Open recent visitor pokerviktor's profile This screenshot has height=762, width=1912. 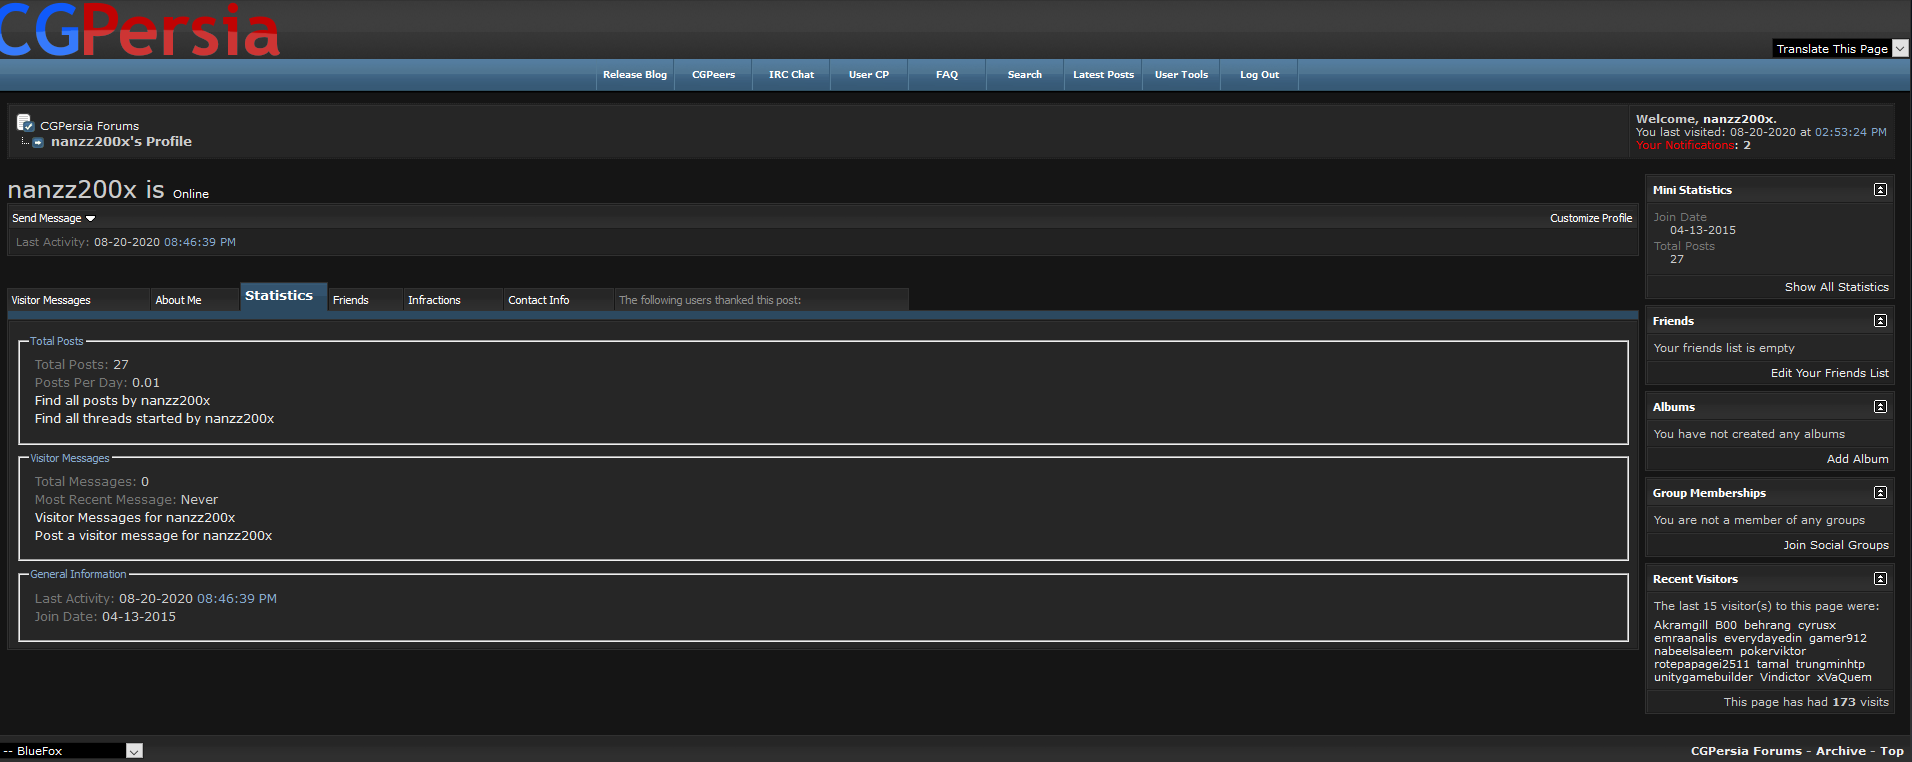pyautogui.click(x=1772, y=651)
